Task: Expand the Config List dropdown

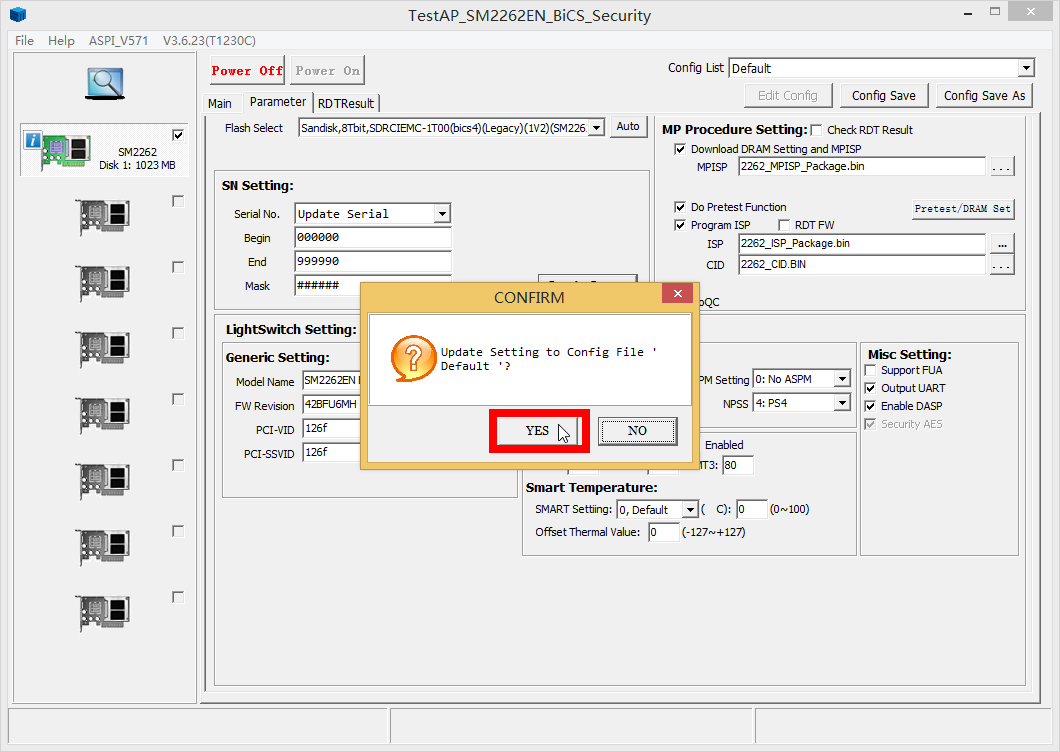Action: tap(1025, 68)
